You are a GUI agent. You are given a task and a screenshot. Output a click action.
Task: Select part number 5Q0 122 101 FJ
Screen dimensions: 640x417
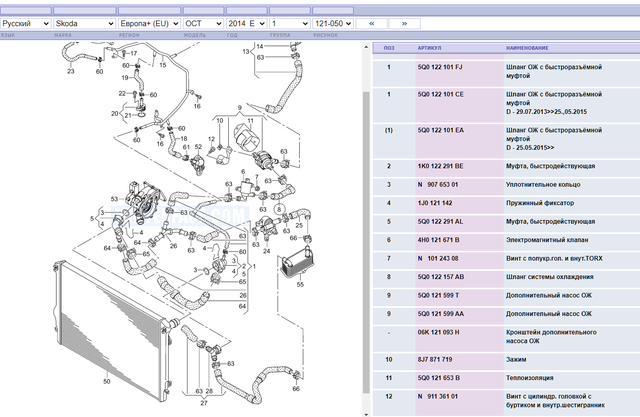coord(440,67)
